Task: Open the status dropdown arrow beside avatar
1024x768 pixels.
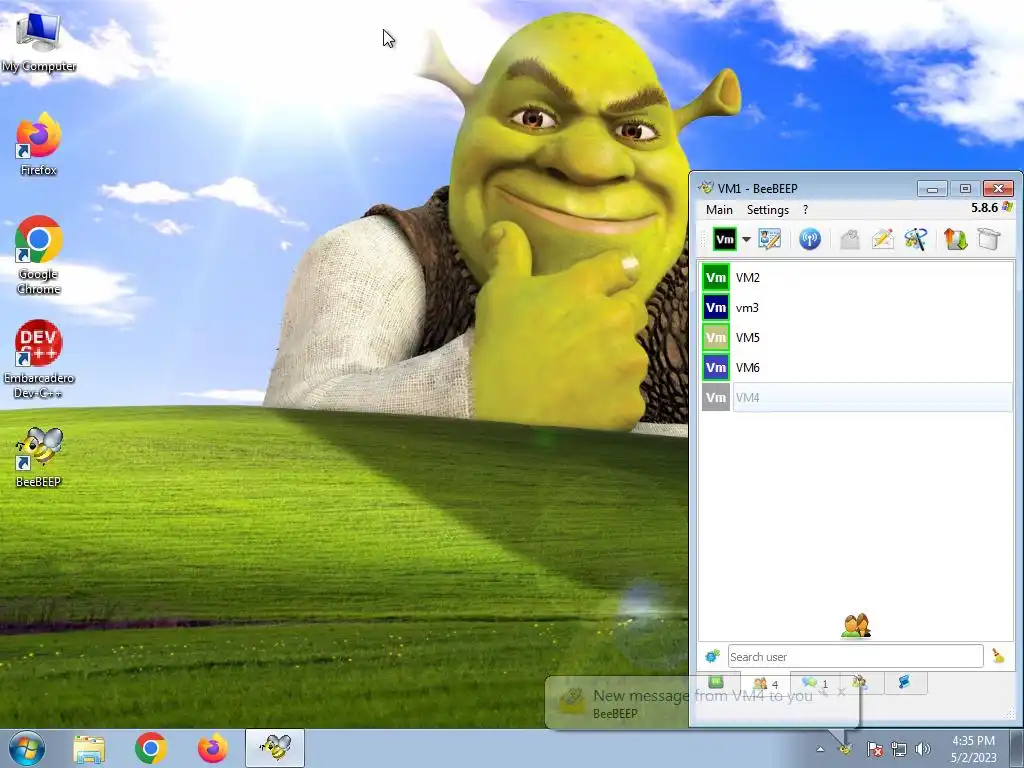Action: click(746, 239)
